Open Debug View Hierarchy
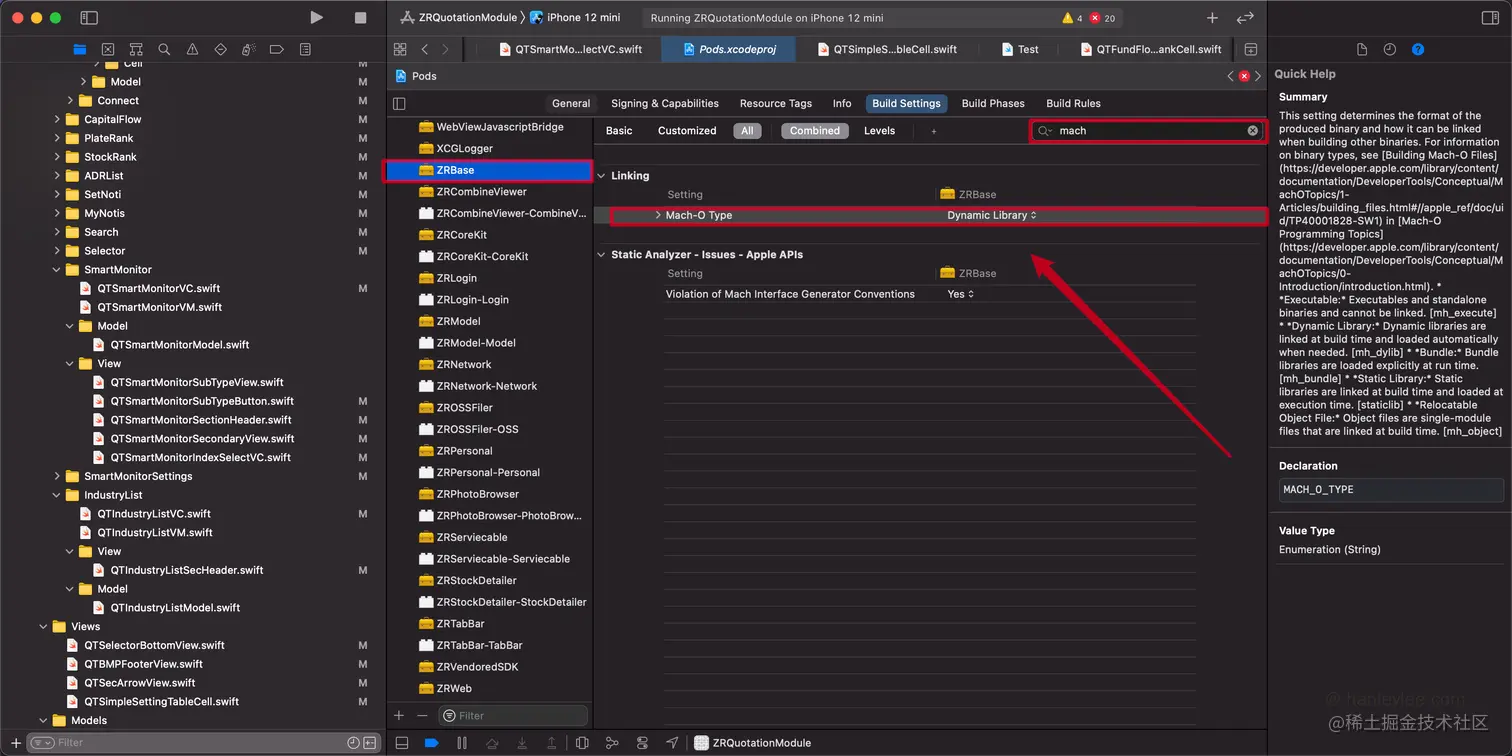Screen dimensions: 1512x756 pos(582,743)
